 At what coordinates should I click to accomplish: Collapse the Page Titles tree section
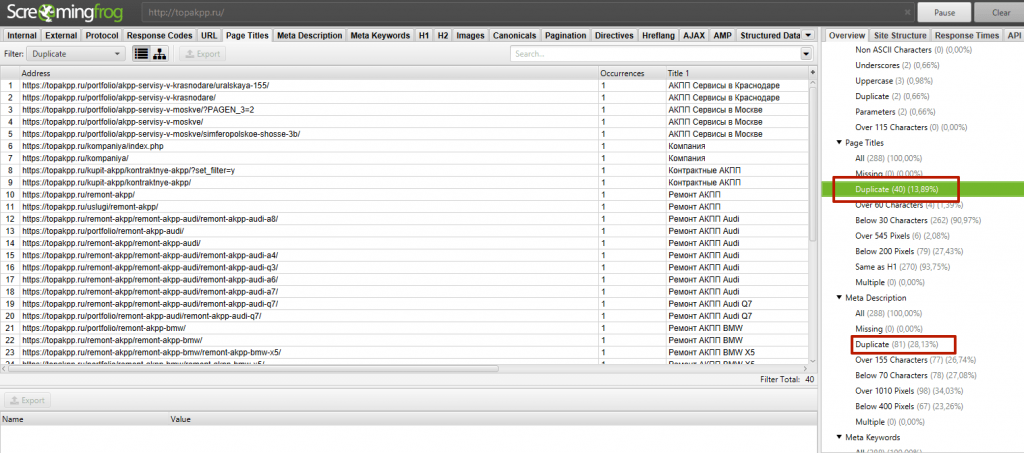pos(838,143)
